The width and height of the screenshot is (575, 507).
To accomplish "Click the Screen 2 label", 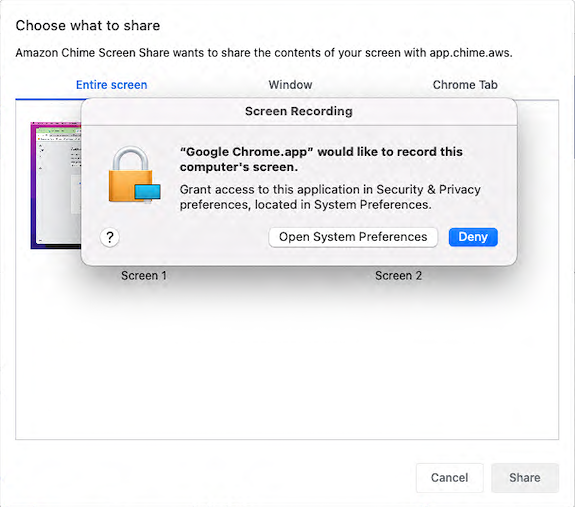I will 398,276.
